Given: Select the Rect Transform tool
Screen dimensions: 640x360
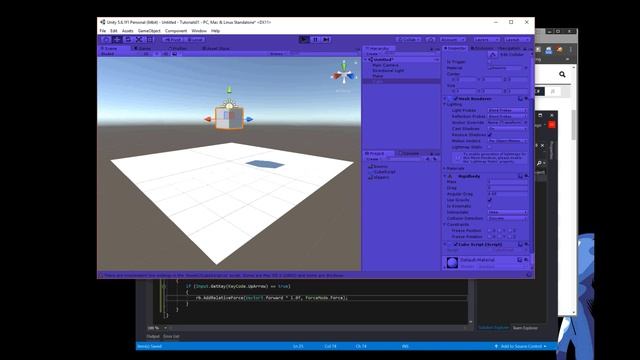Looking at the screenshot, I should [x=150, y=40].
